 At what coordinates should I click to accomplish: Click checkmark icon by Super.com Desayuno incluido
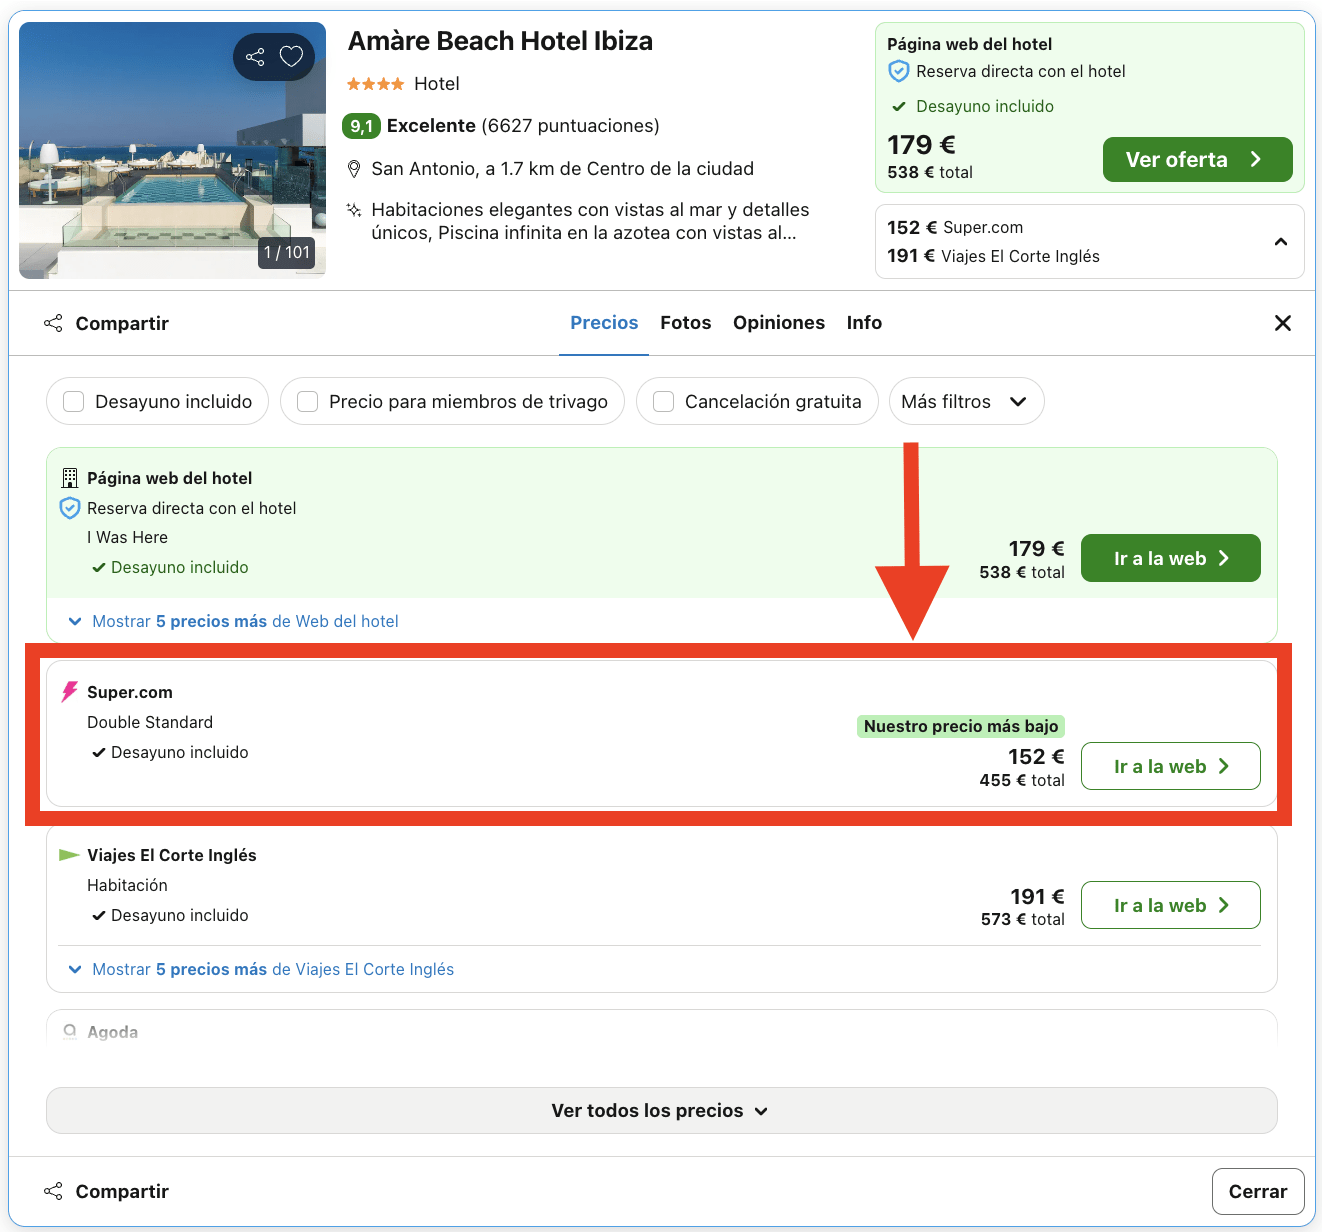point(98,752)
